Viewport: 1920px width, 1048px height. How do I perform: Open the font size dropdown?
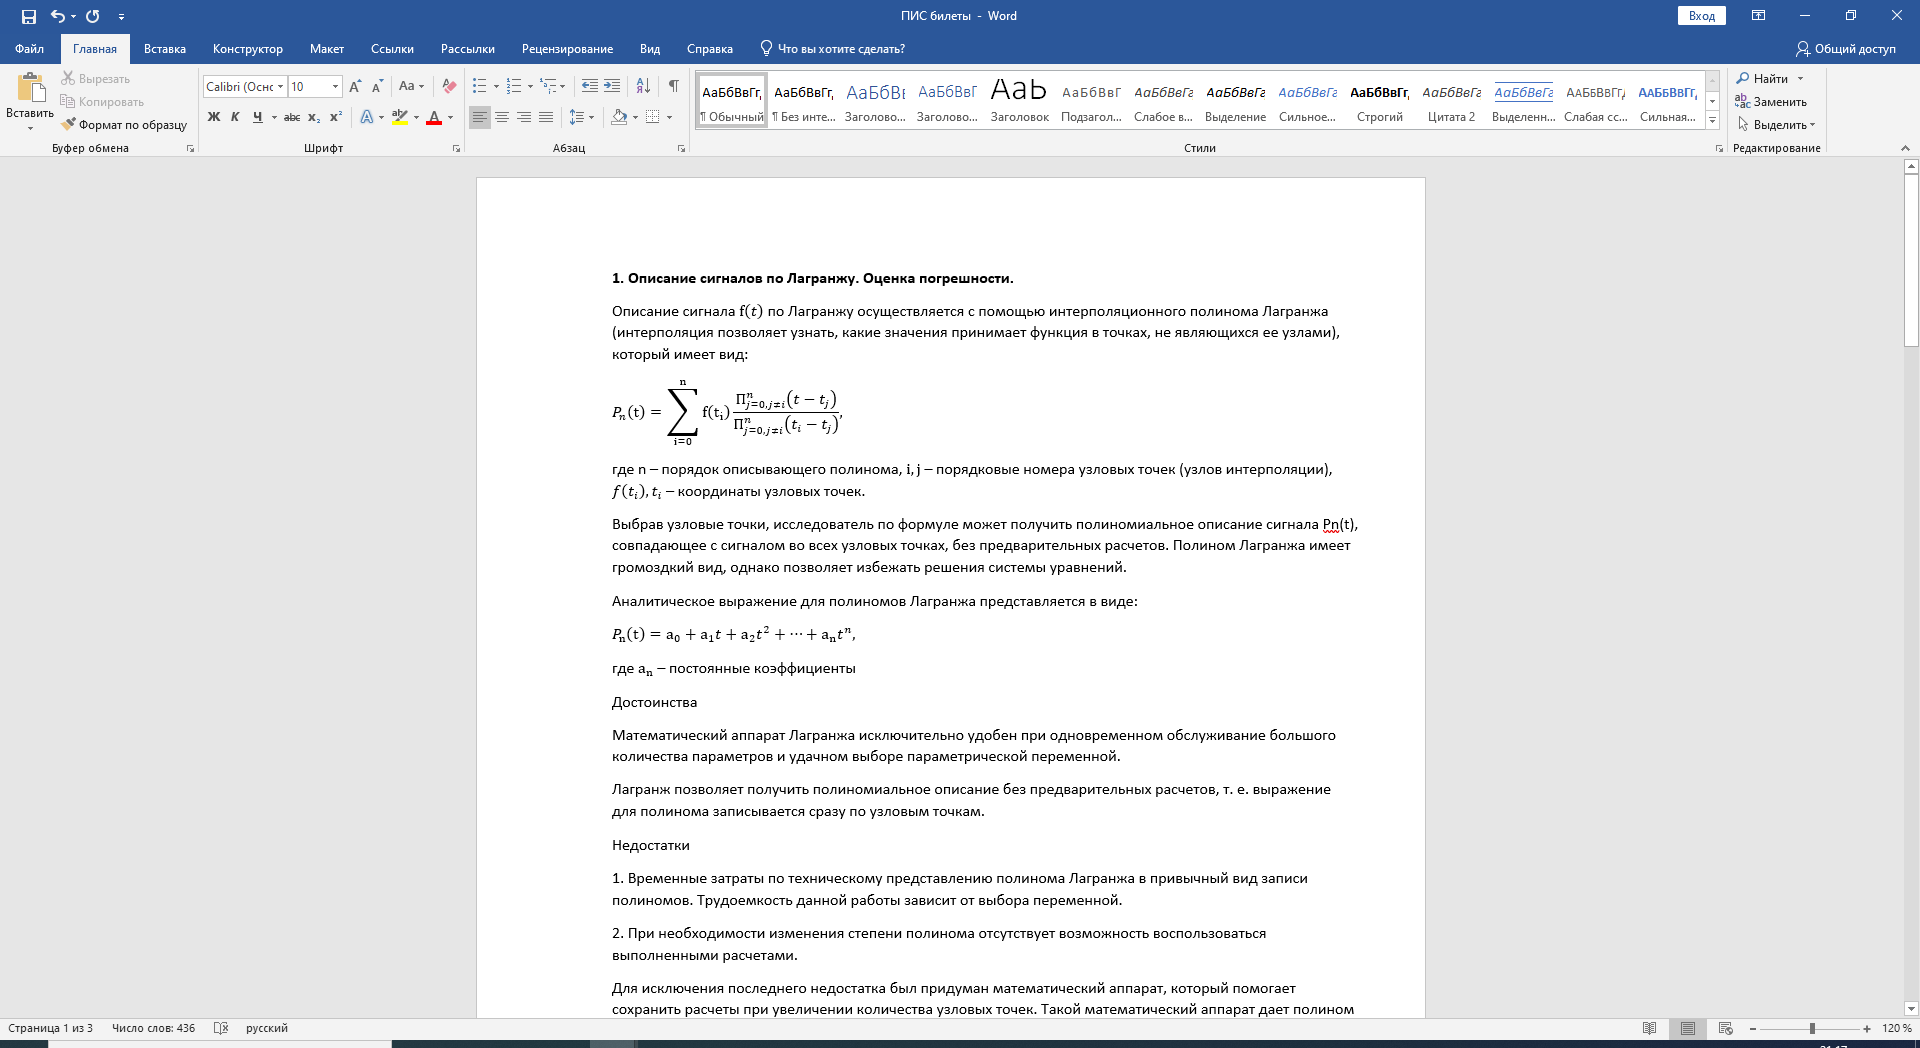335,87
